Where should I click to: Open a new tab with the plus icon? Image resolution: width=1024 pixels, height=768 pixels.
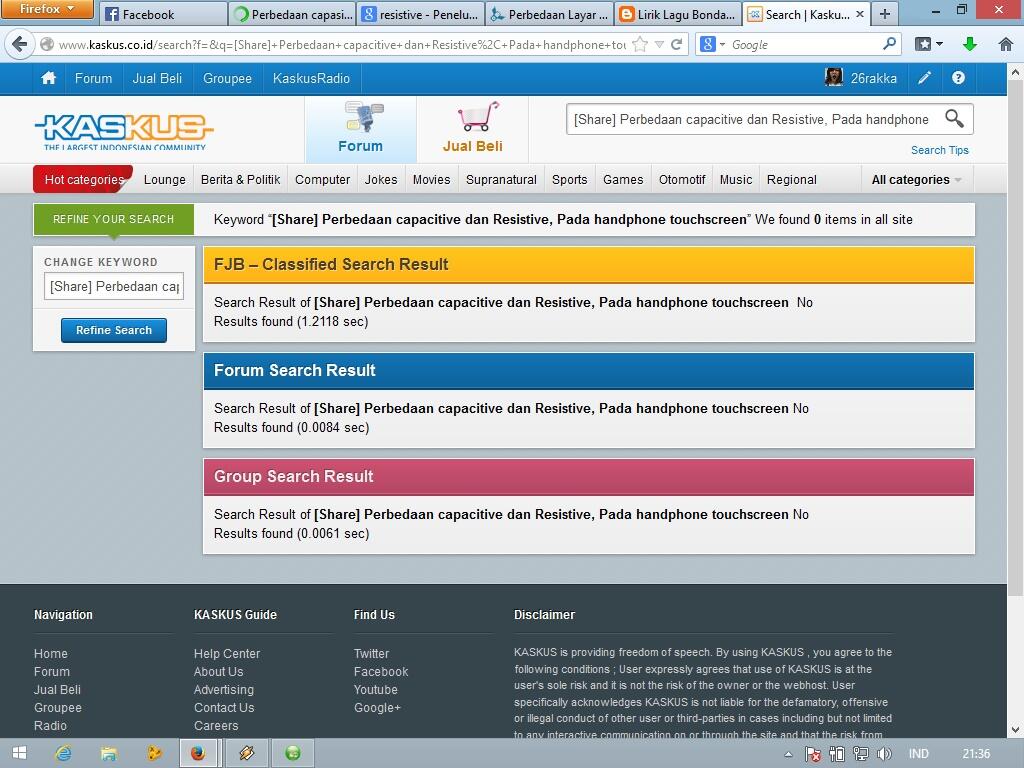click(x=884, y=14)
